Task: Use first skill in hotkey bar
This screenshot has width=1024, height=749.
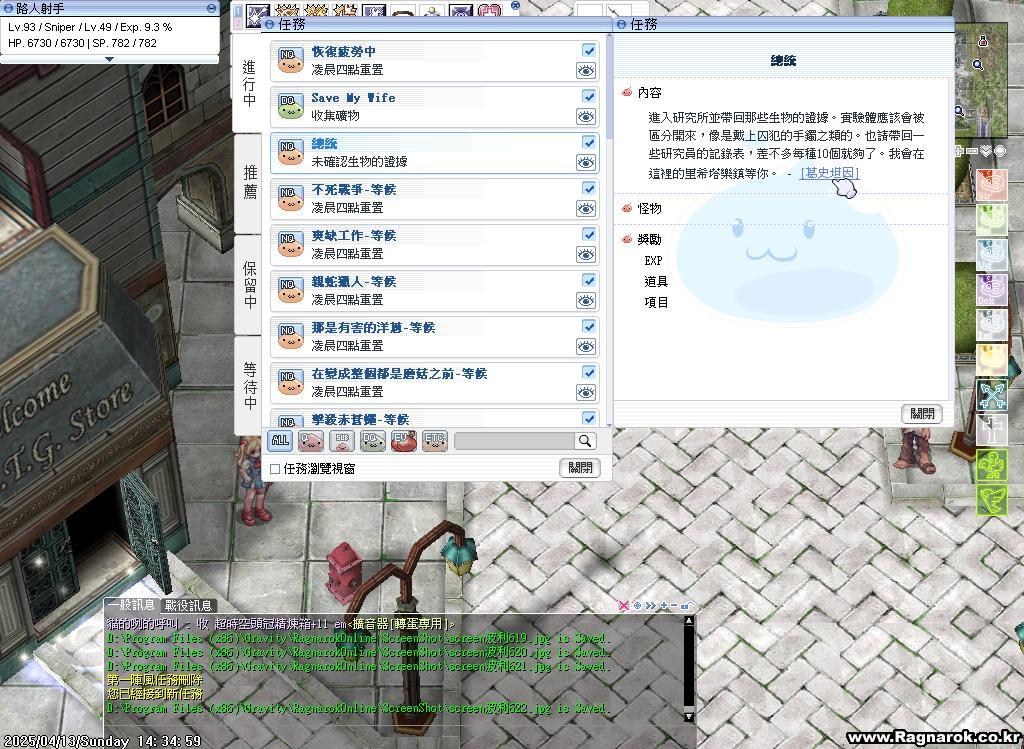Action: pyautogui.click(x=257, y=14)
